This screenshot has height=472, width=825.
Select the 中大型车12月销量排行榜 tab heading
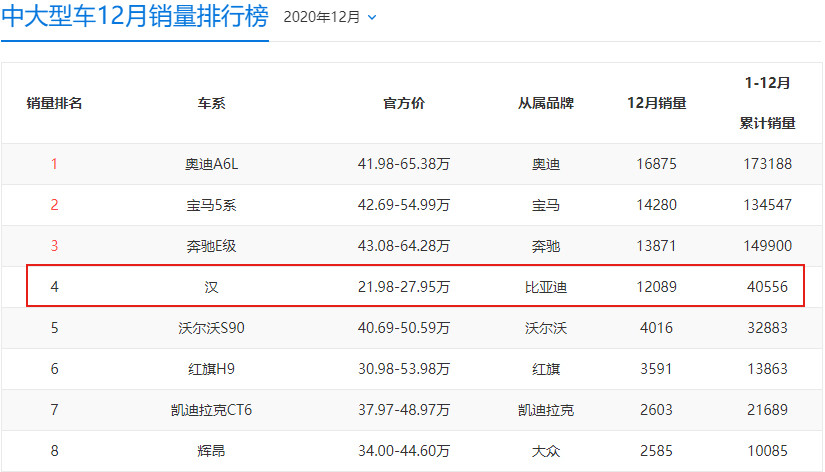click(x=135, y=16)
